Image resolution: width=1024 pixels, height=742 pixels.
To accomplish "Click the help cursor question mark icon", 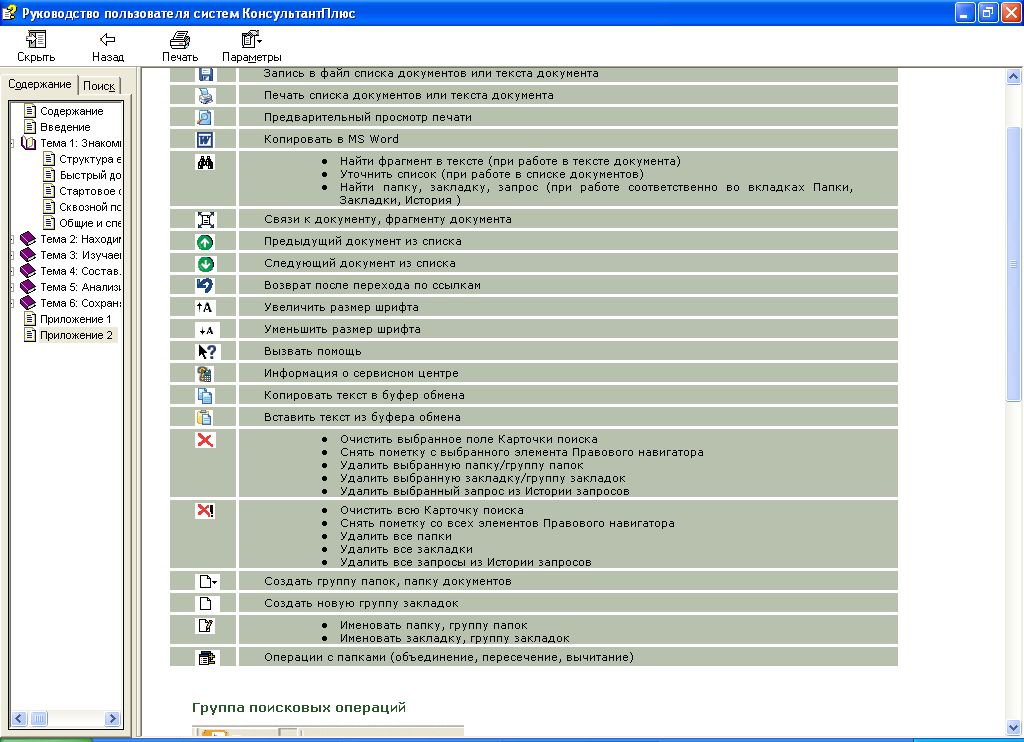I will pyautogui.click(x=207, y=351).
